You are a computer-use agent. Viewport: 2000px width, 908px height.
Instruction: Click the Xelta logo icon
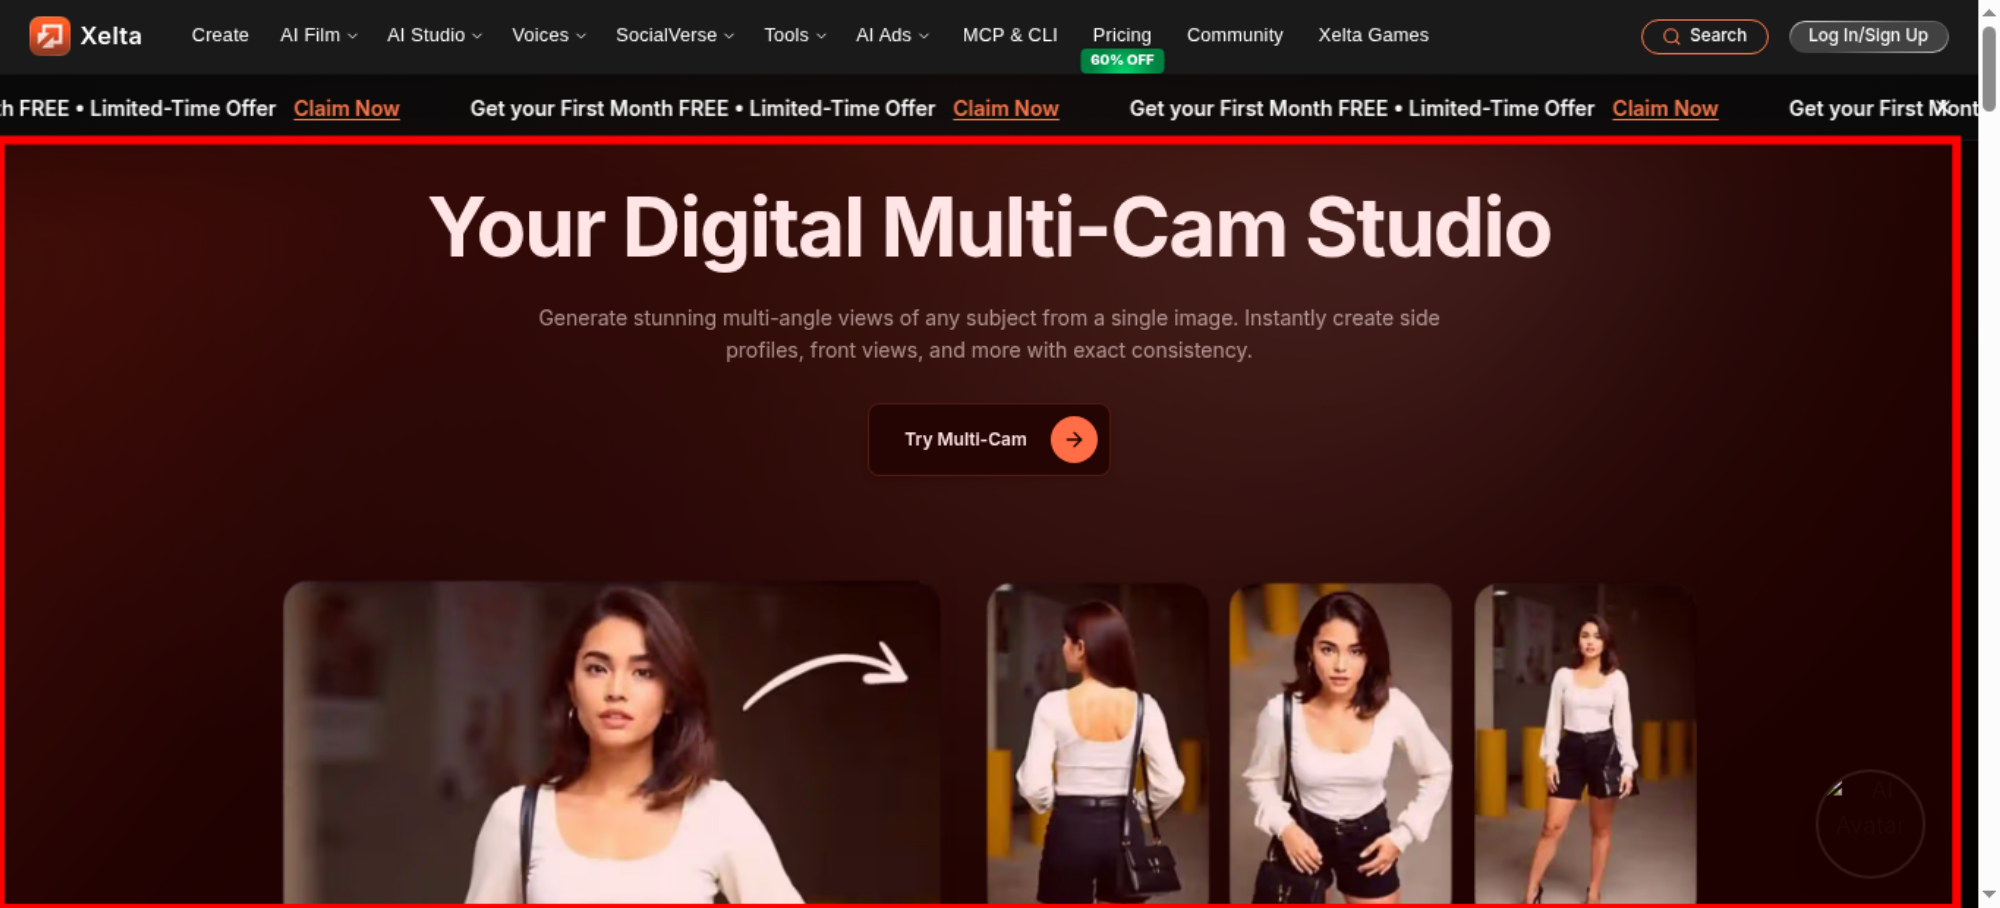(x=49, y=36)
